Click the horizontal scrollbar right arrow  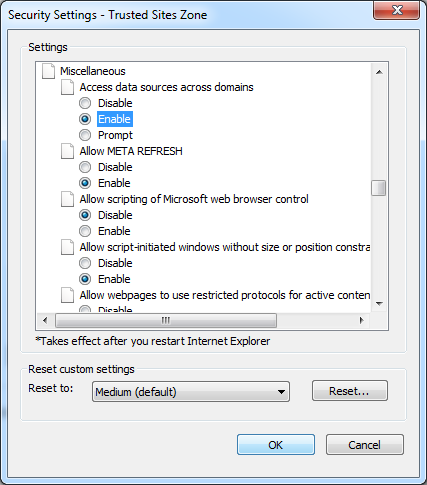pyautogui.click(x=361, y=320)
